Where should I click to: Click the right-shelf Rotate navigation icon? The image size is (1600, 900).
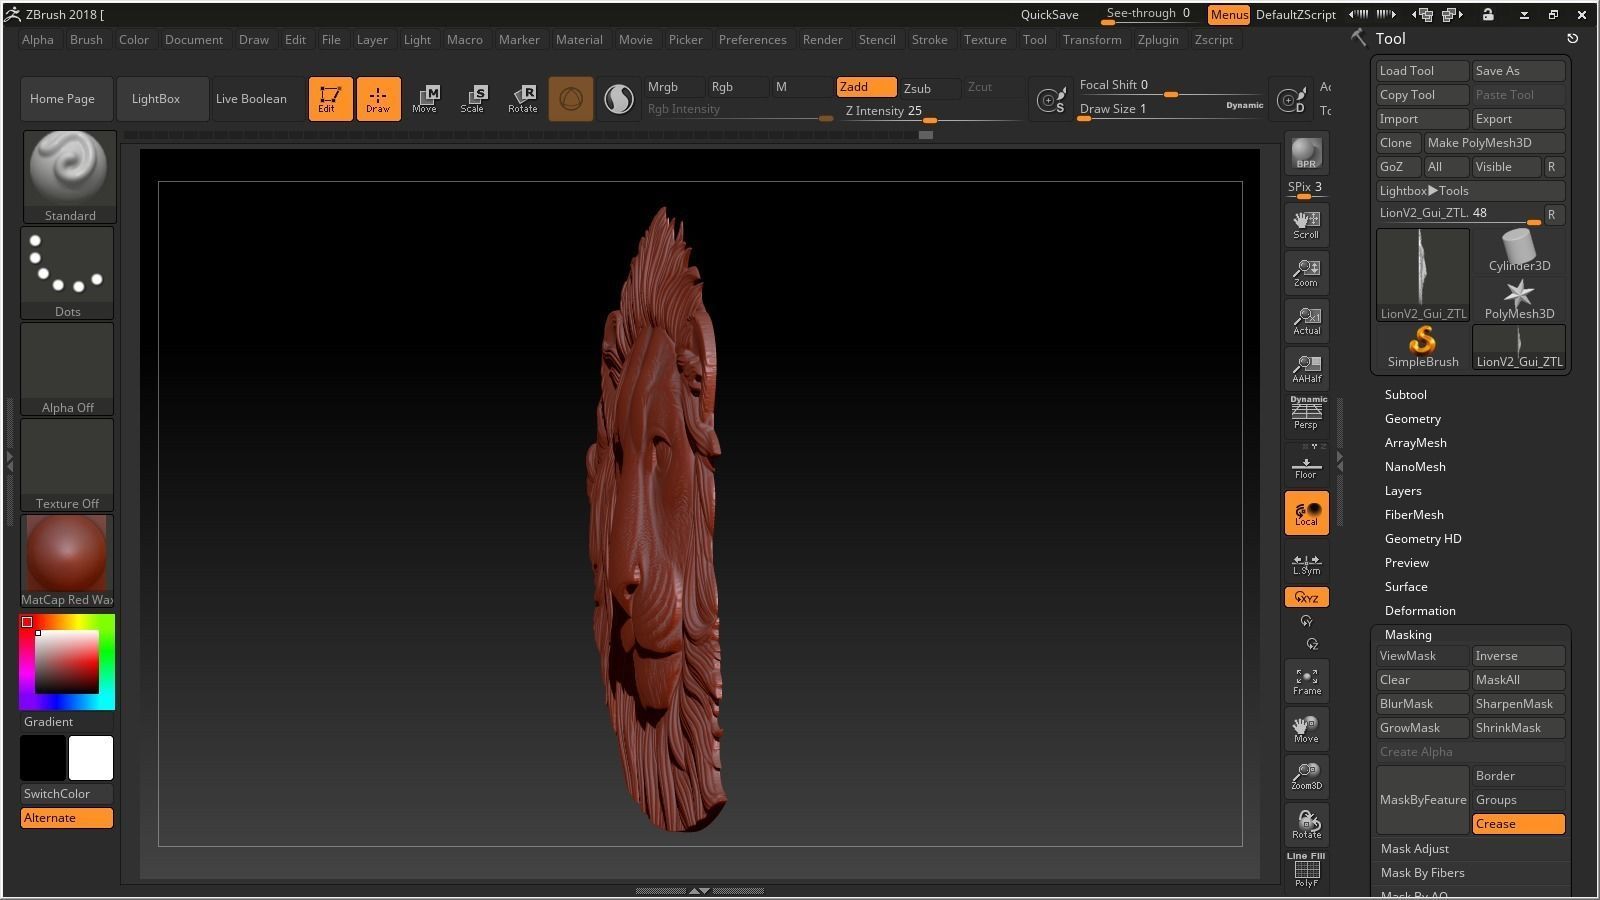pyautogui.click(x=1306, y=825)
